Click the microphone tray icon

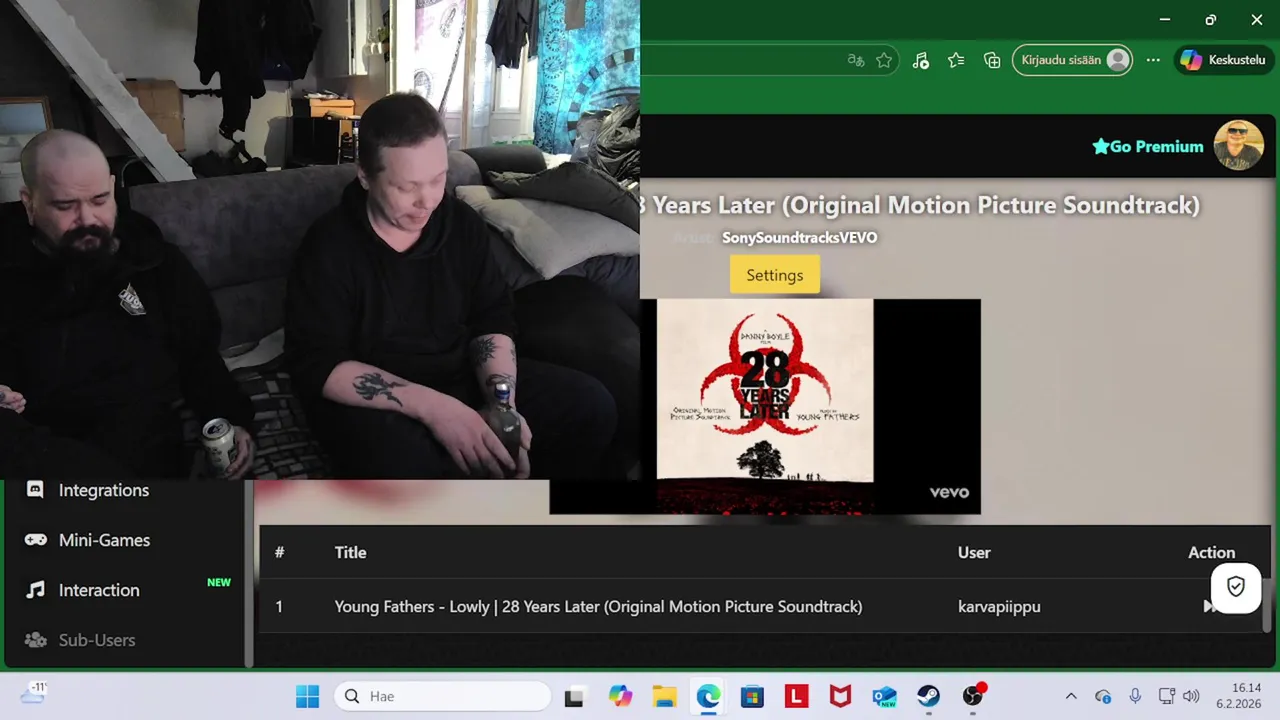(1135, 696)
